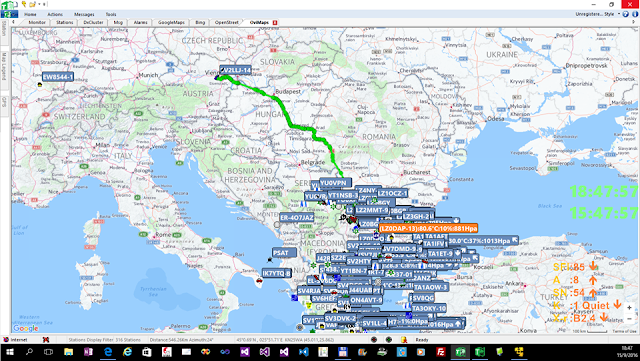Click the key icon in quick access toolbar

24,4
